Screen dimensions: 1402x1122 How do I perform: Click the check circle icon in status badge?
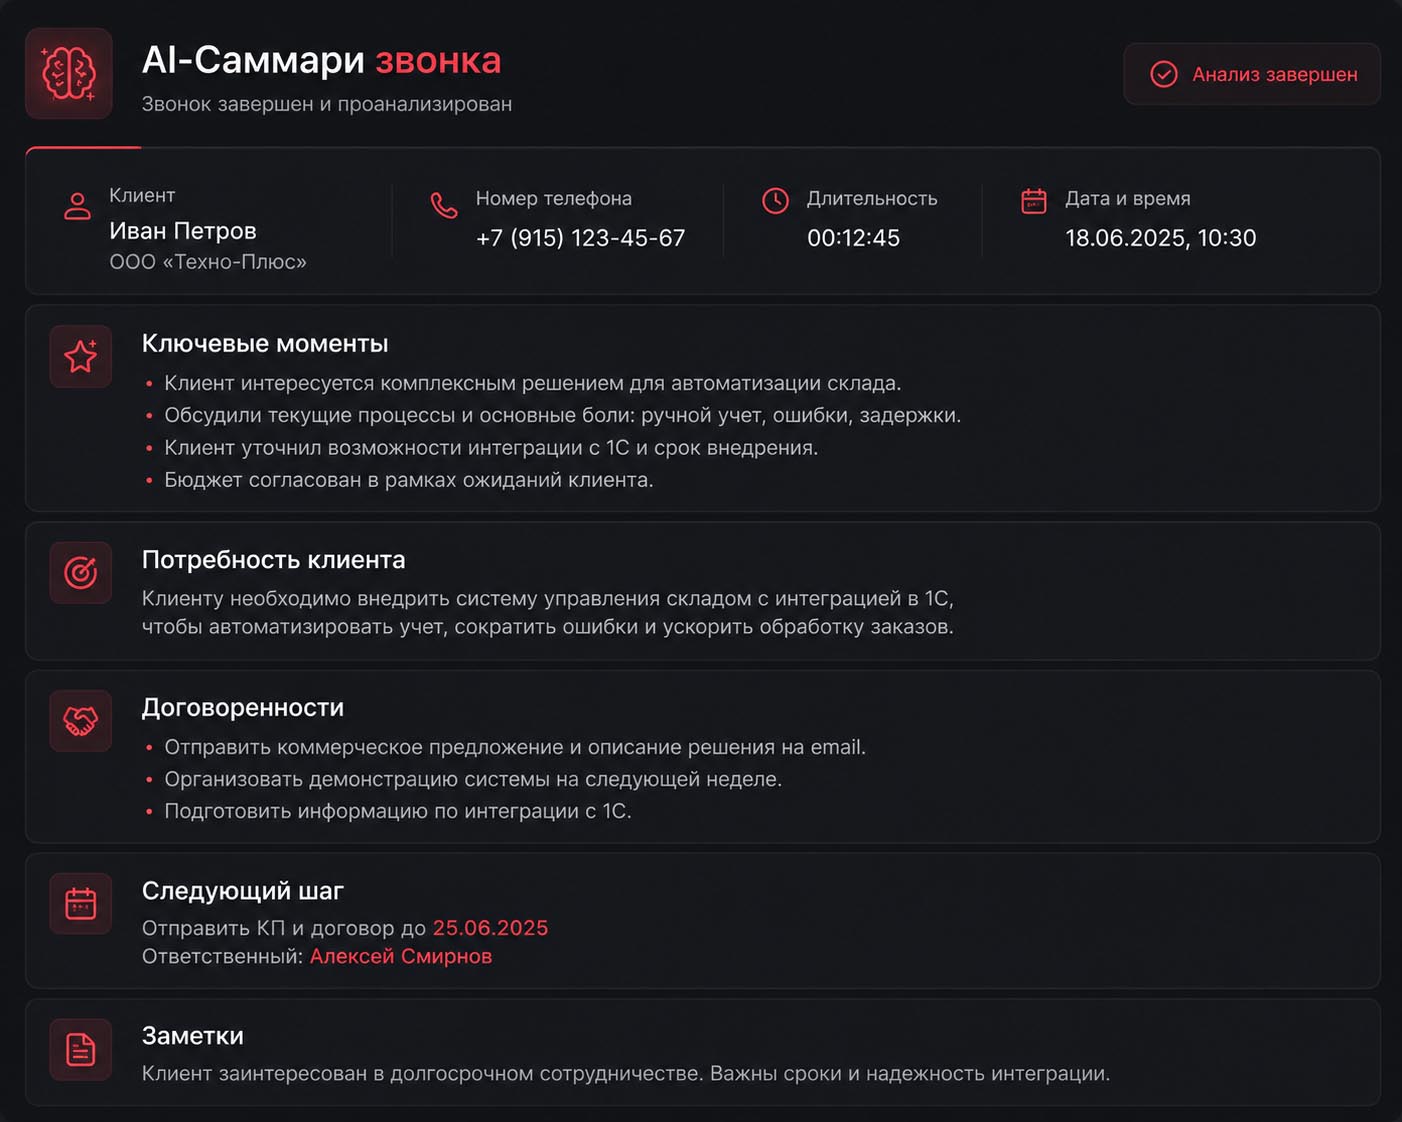(1163, 74)
